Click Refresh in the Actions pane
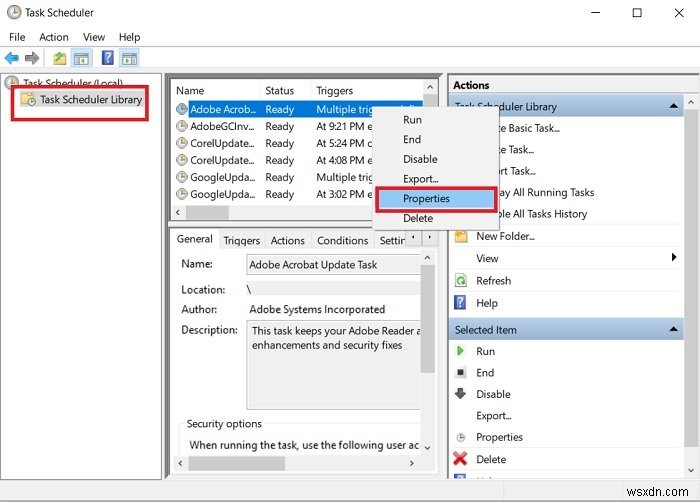Viewport: 700px width, 502px height. coord(493,281)
